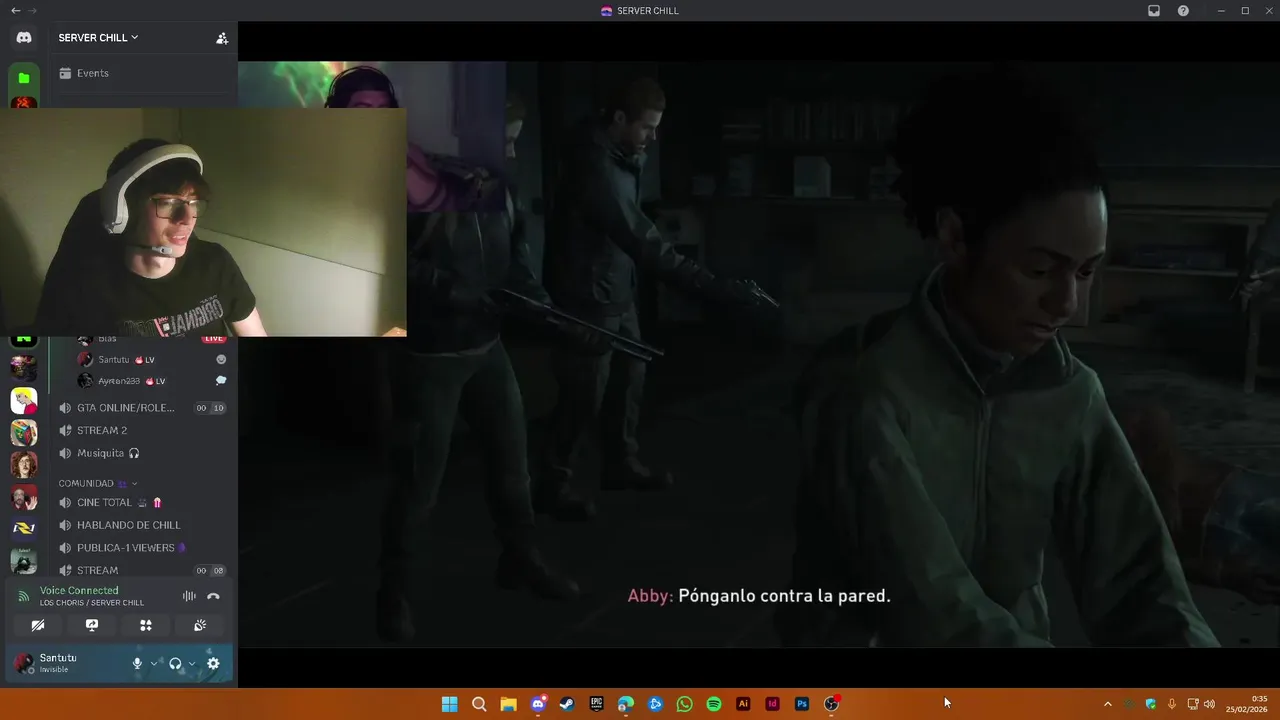Expand the SERVER CHILL server dropdown
This screenshot has height=720, width=1280.
(98, 38)
